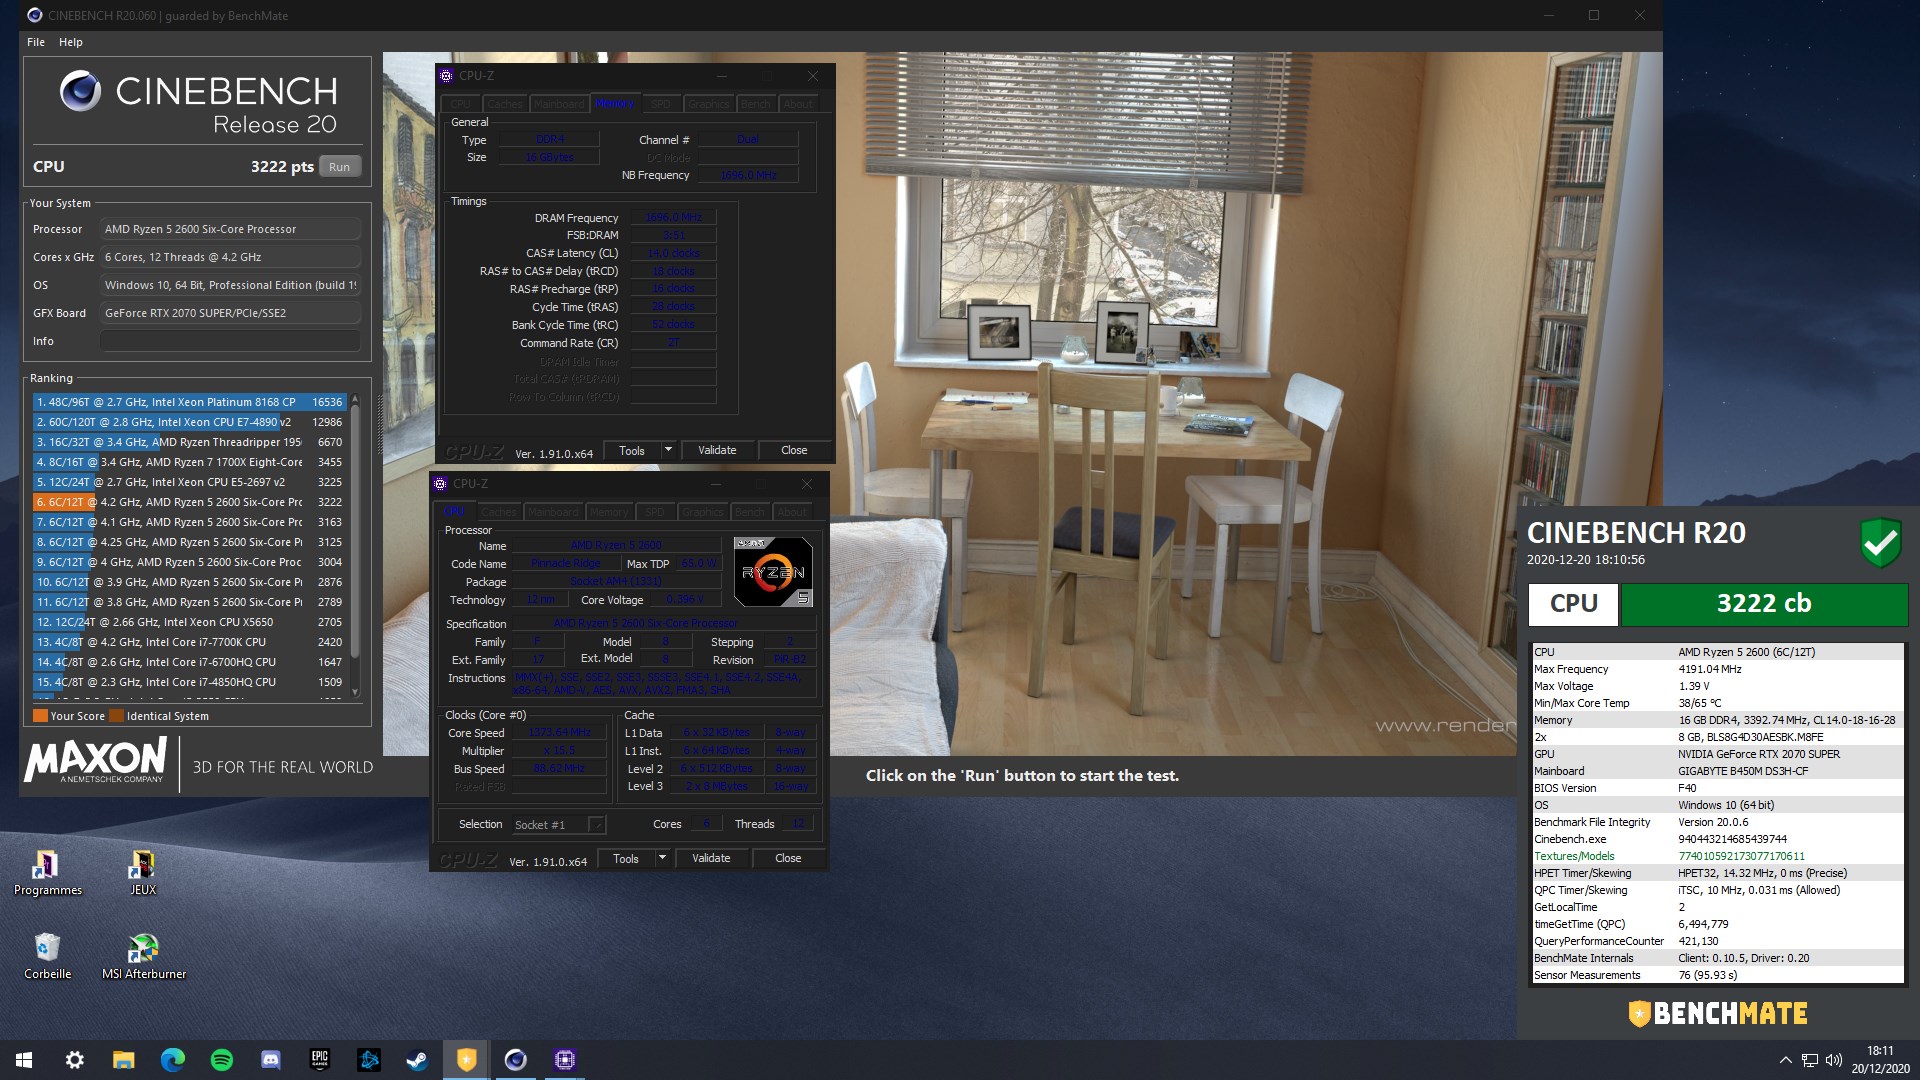Launch Microsoft Edge from the taskbar
The image size is (1920, 1080).
click(x=172, y=1060)
